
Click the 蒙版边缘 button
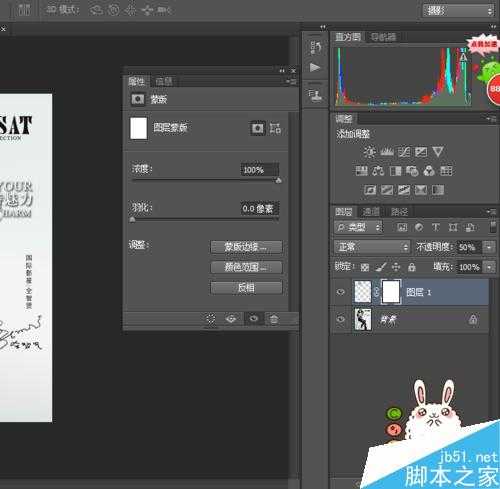(246, 247)
